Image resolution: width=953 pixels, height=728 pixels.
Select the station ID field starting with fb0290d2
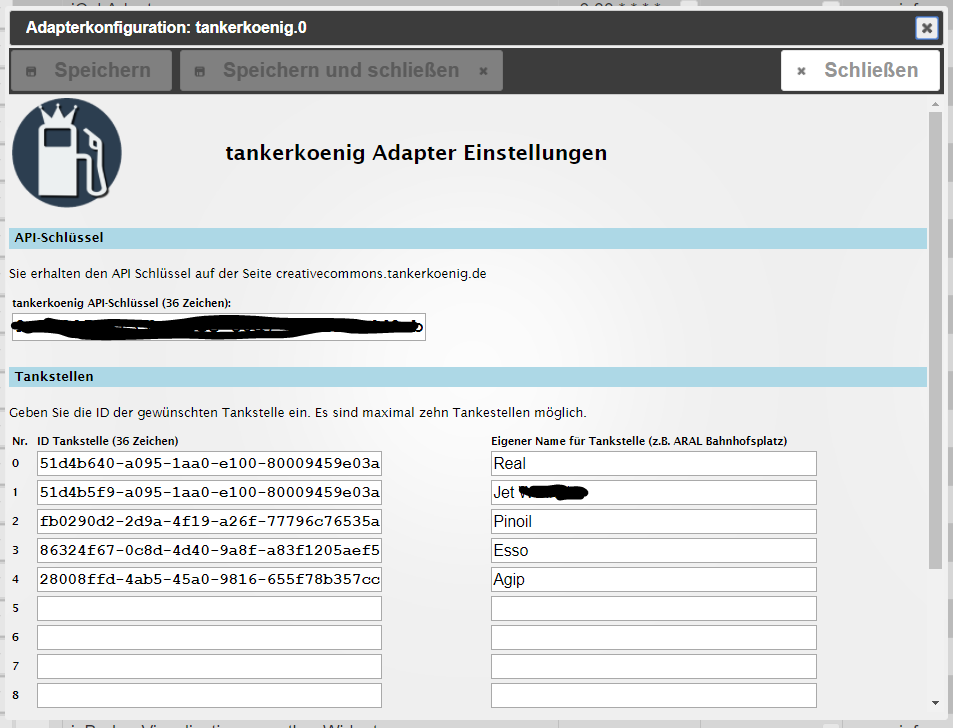point(209,521)
